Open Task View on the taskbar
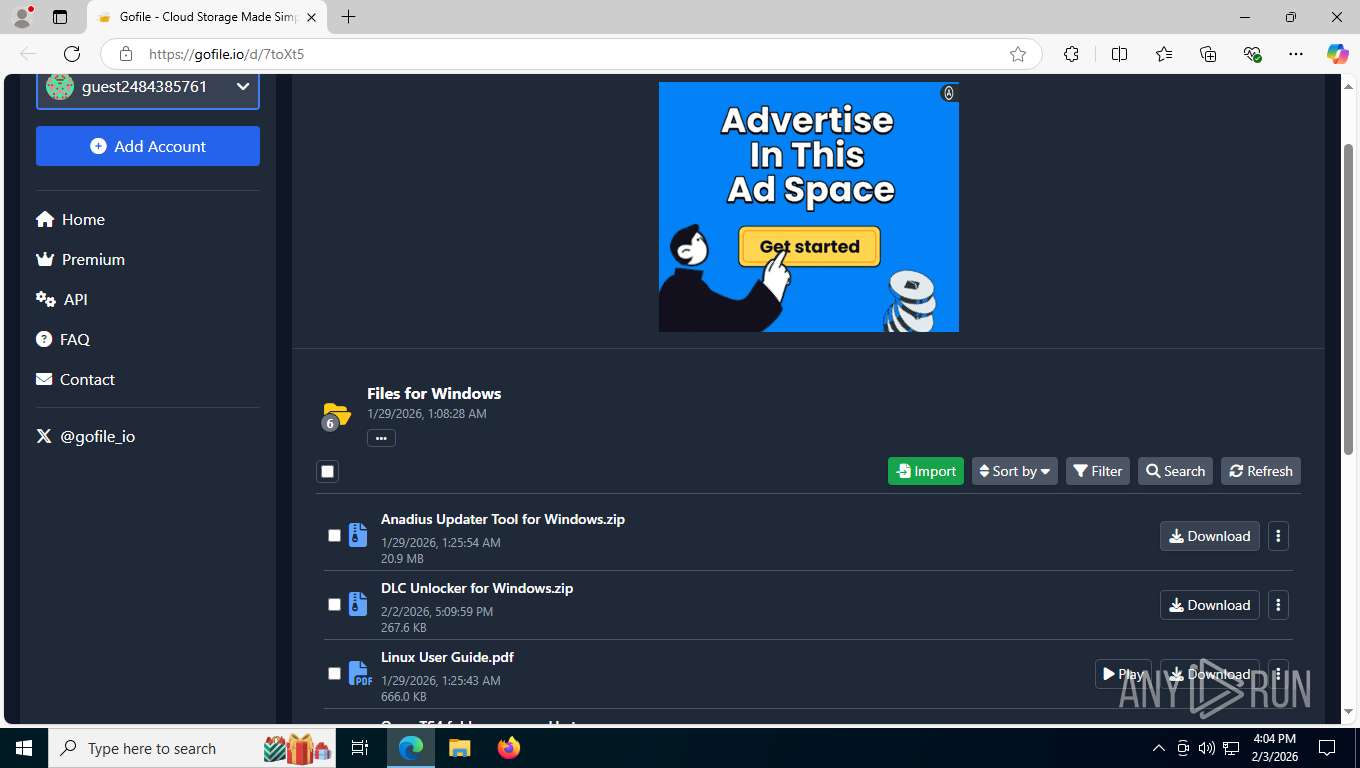This screenshot has height=768, width=1360. (360, 748)
